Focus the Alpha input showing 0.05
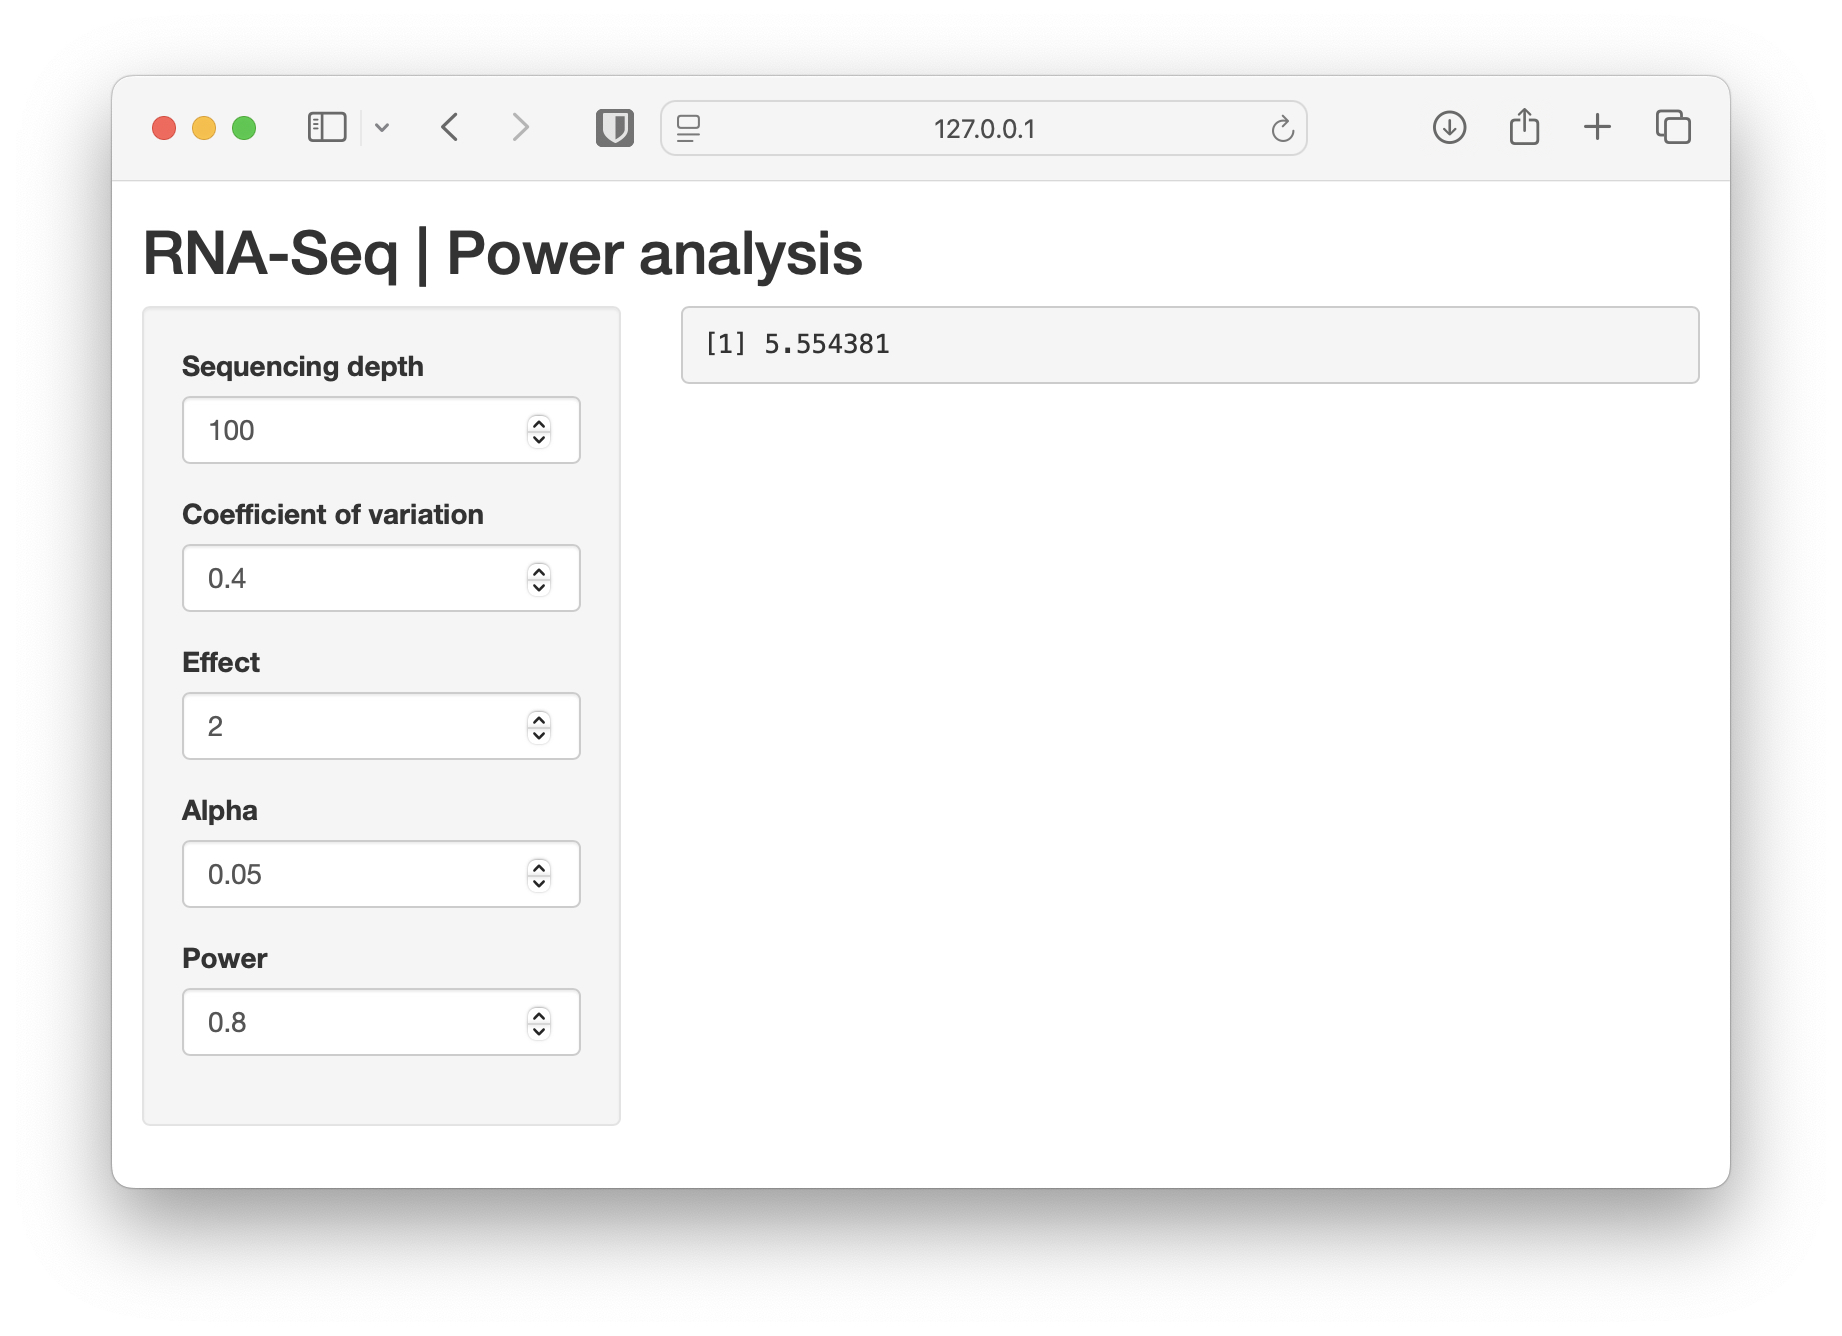1842x1336 pixels. [381, 874]
